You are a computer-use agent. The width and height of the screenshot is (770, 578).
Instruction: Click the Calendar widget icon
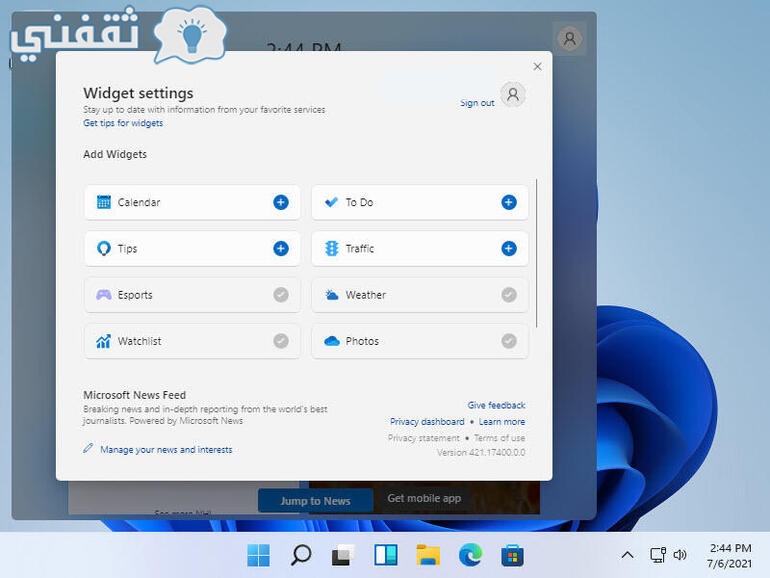tap(104, 202)
